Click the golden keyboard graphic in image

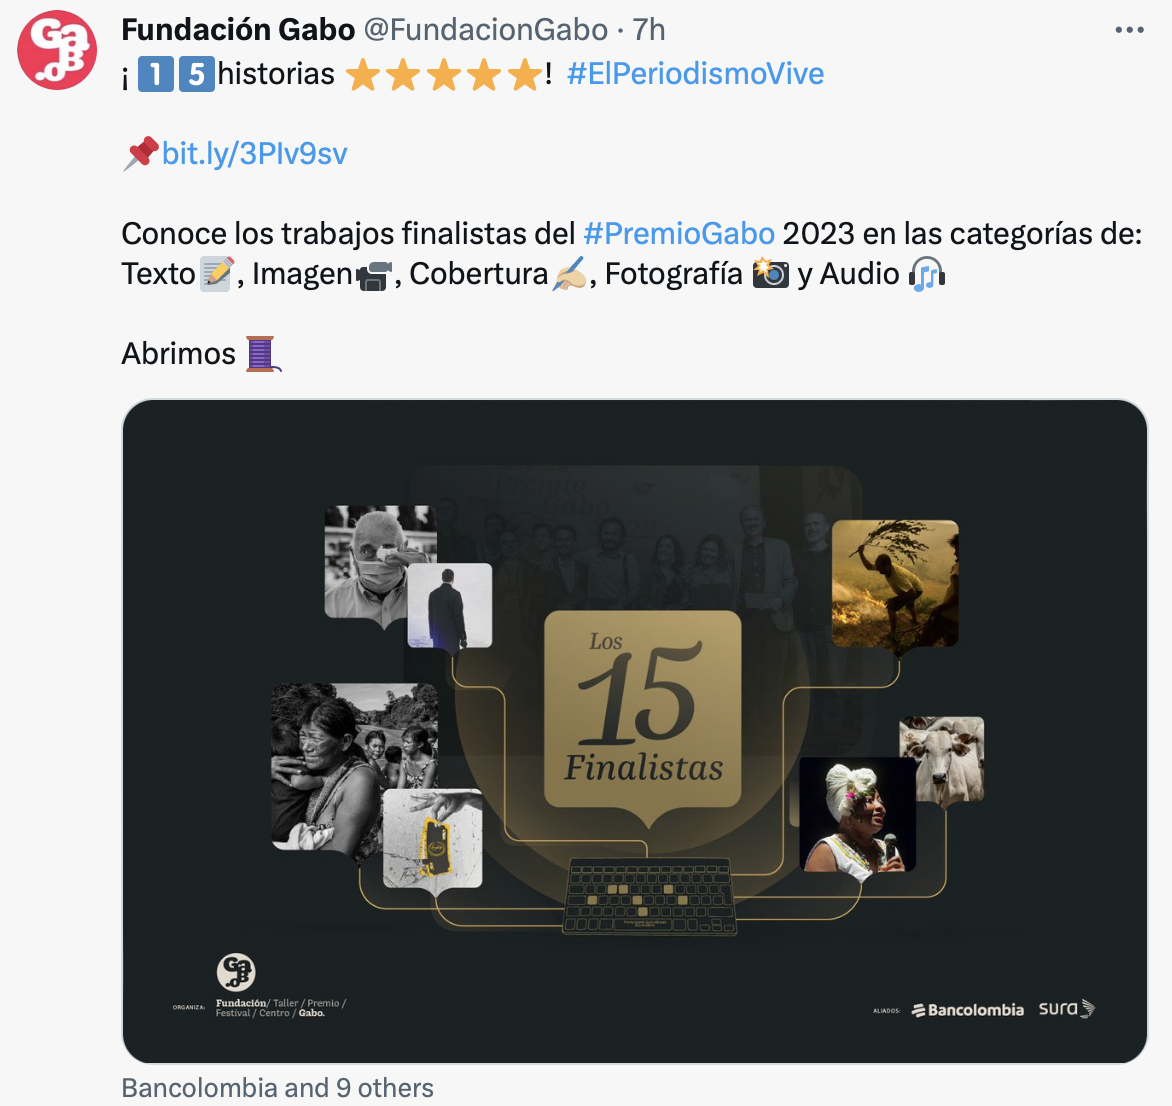tap(649, 896)
